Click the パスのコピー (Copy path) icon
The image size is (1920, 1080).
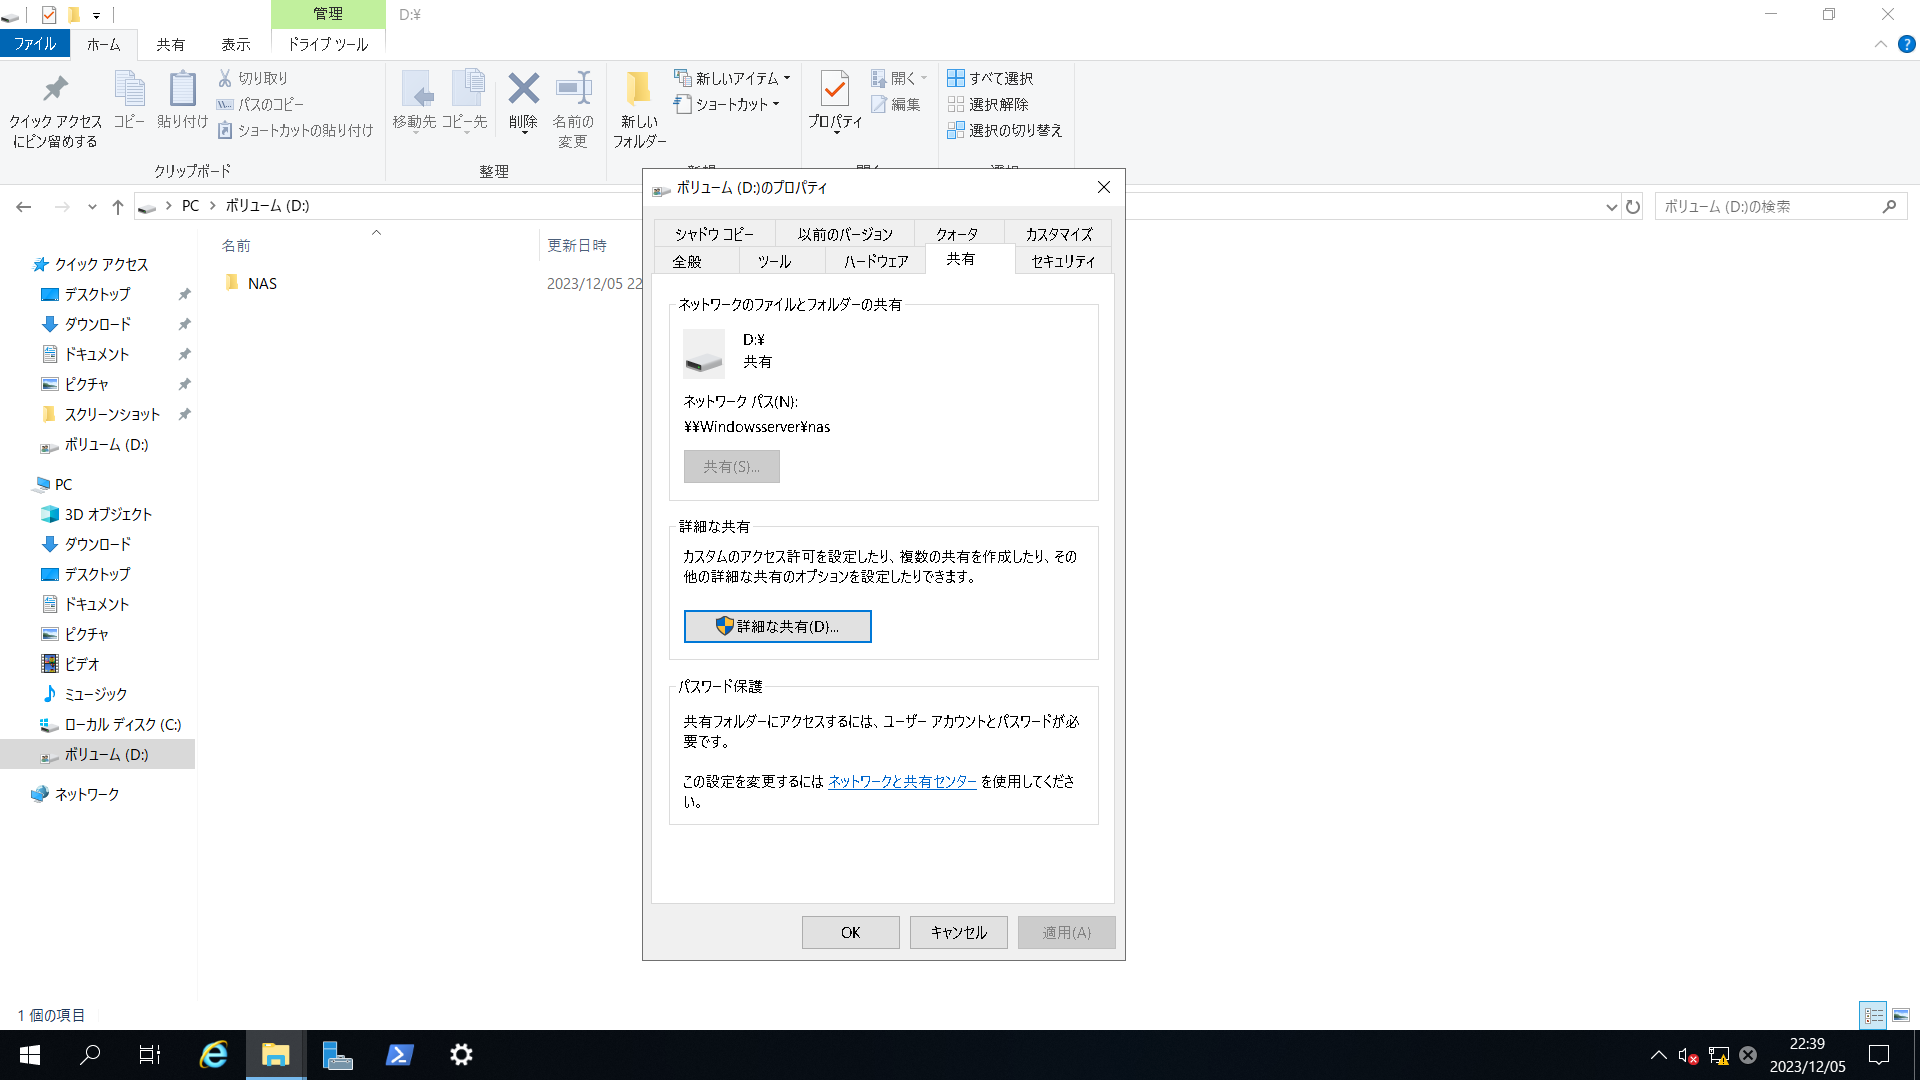pyautogui.click(x=225, y=103)
